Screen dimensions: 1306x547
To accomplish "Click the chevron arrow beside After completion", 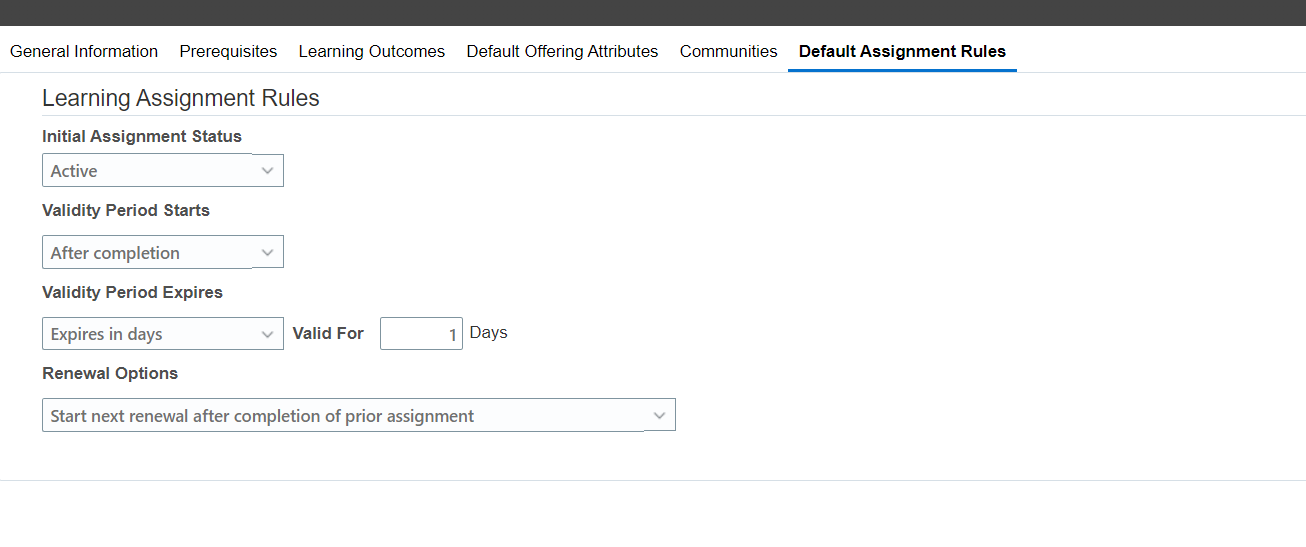I will (x=268, y=253).
